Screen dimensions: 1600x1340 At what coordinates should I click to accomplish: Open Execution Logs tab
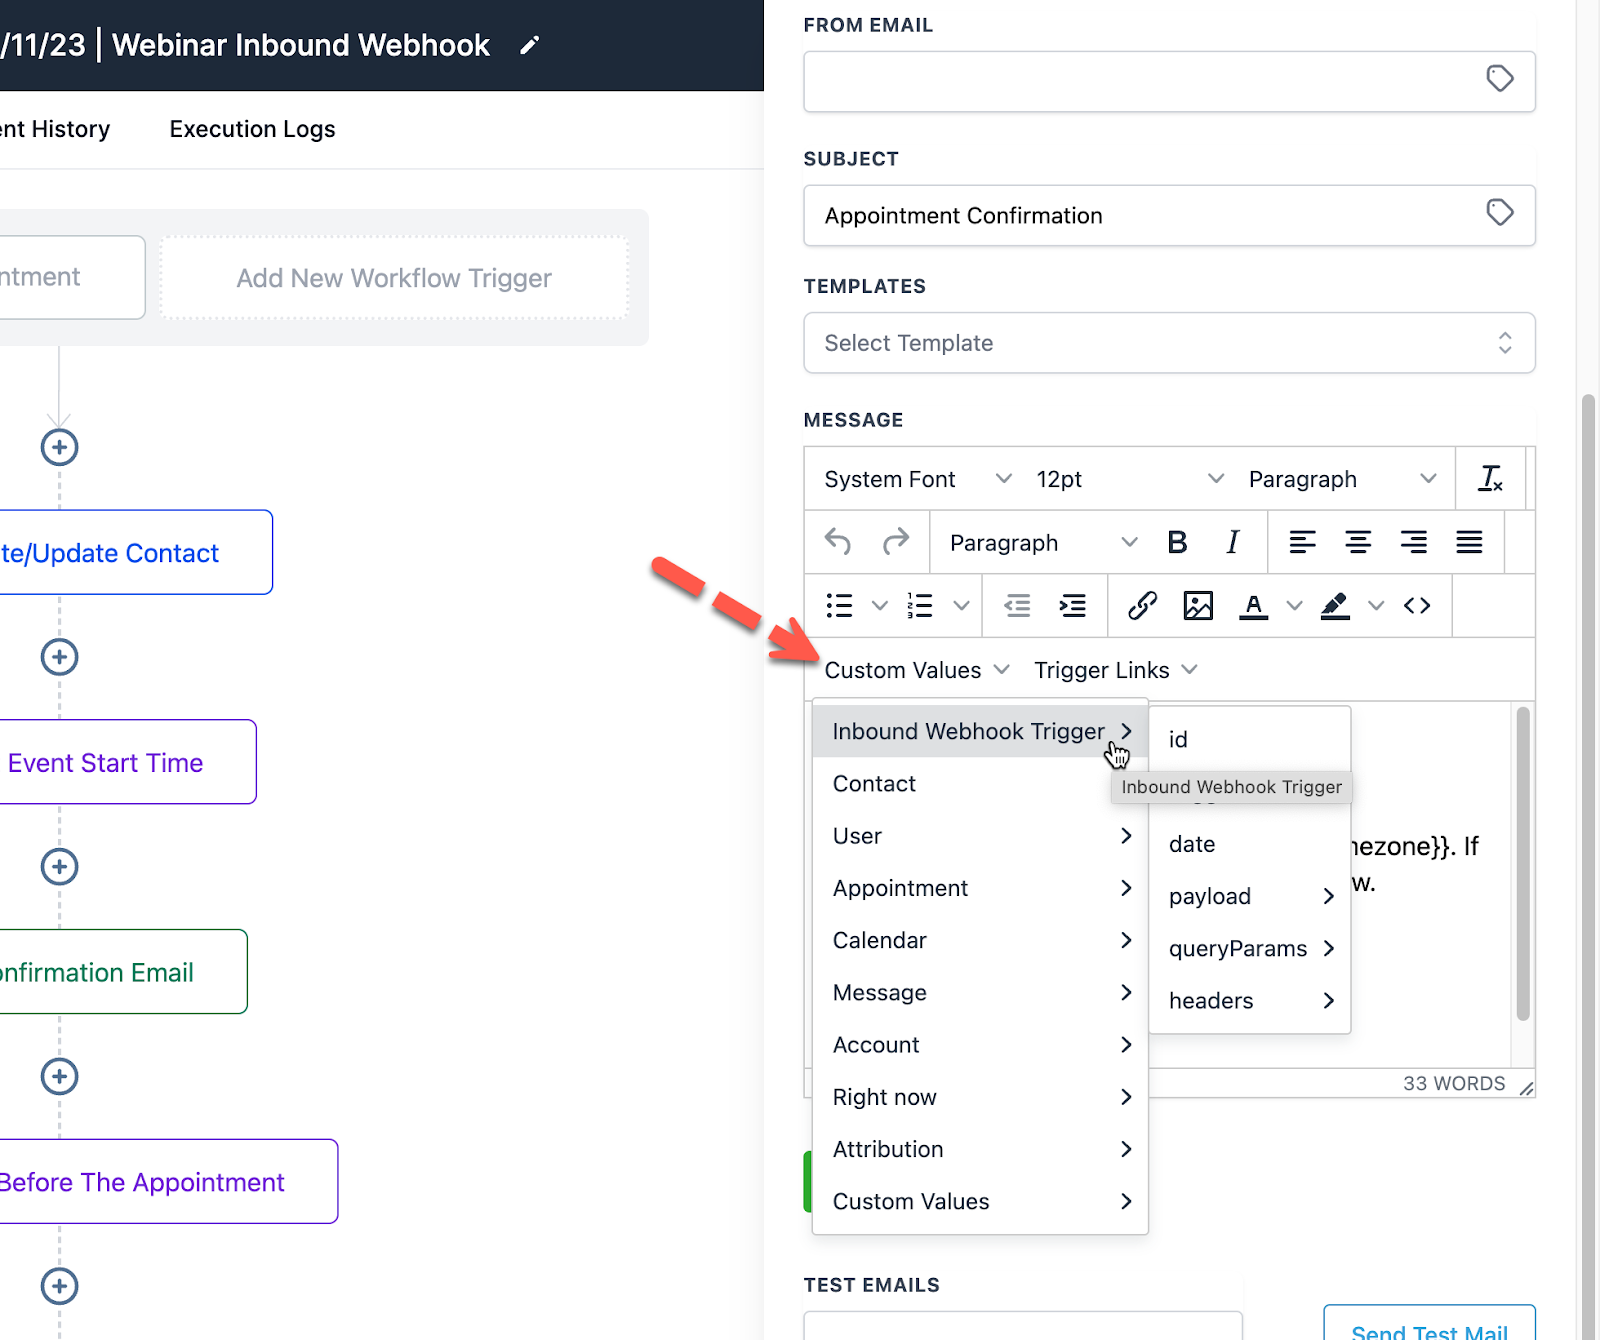click(252, 129)
